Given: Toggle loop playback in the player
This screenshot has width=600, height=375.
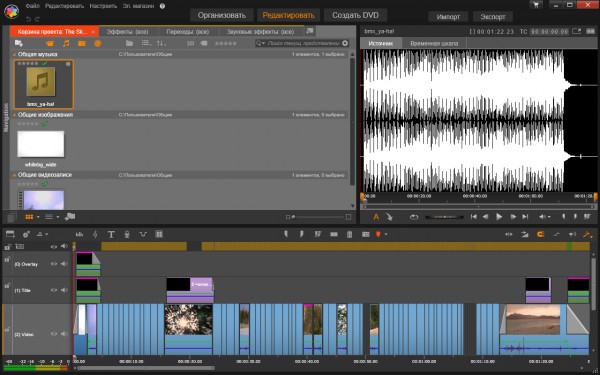Looking at the screenshot, I should click(x=414, y=217).
